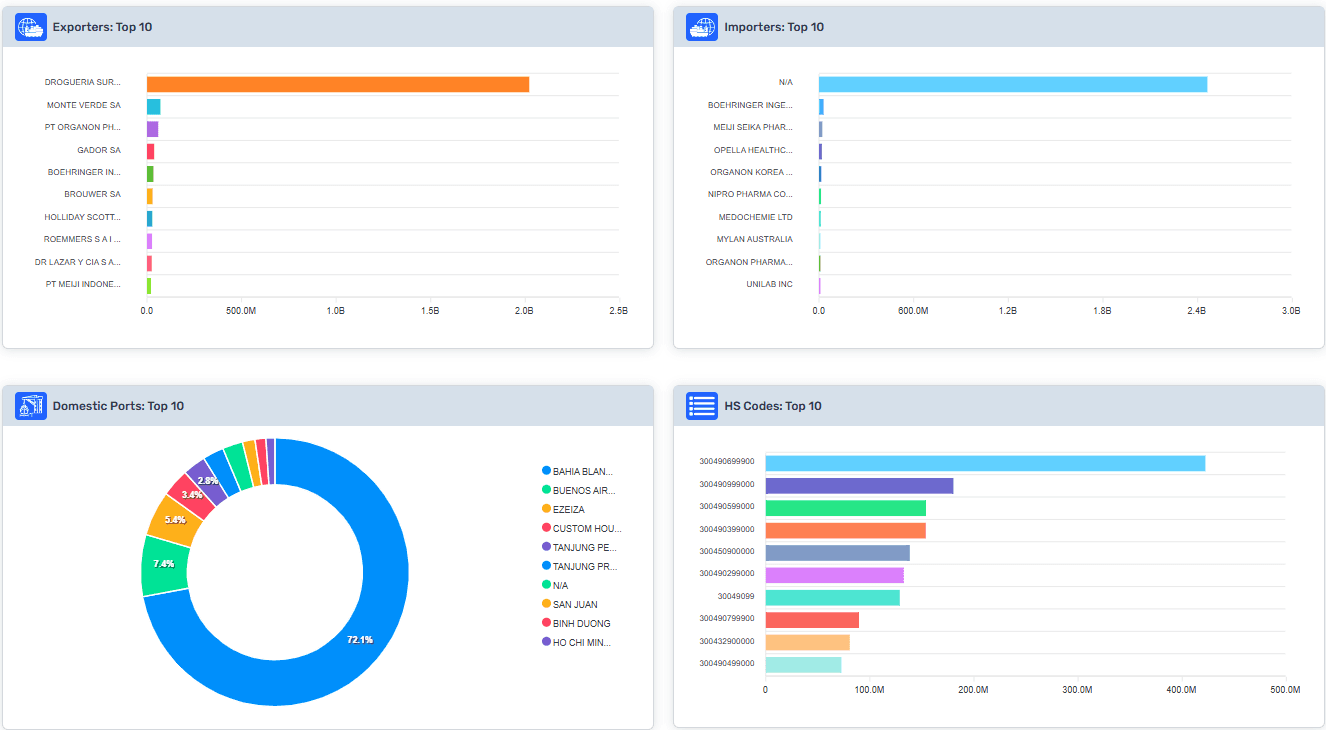Click the purple HO CHI MIN... legend dot
Image resolution: width=1326 pixels, height=730 pixels.
point(546,642)
